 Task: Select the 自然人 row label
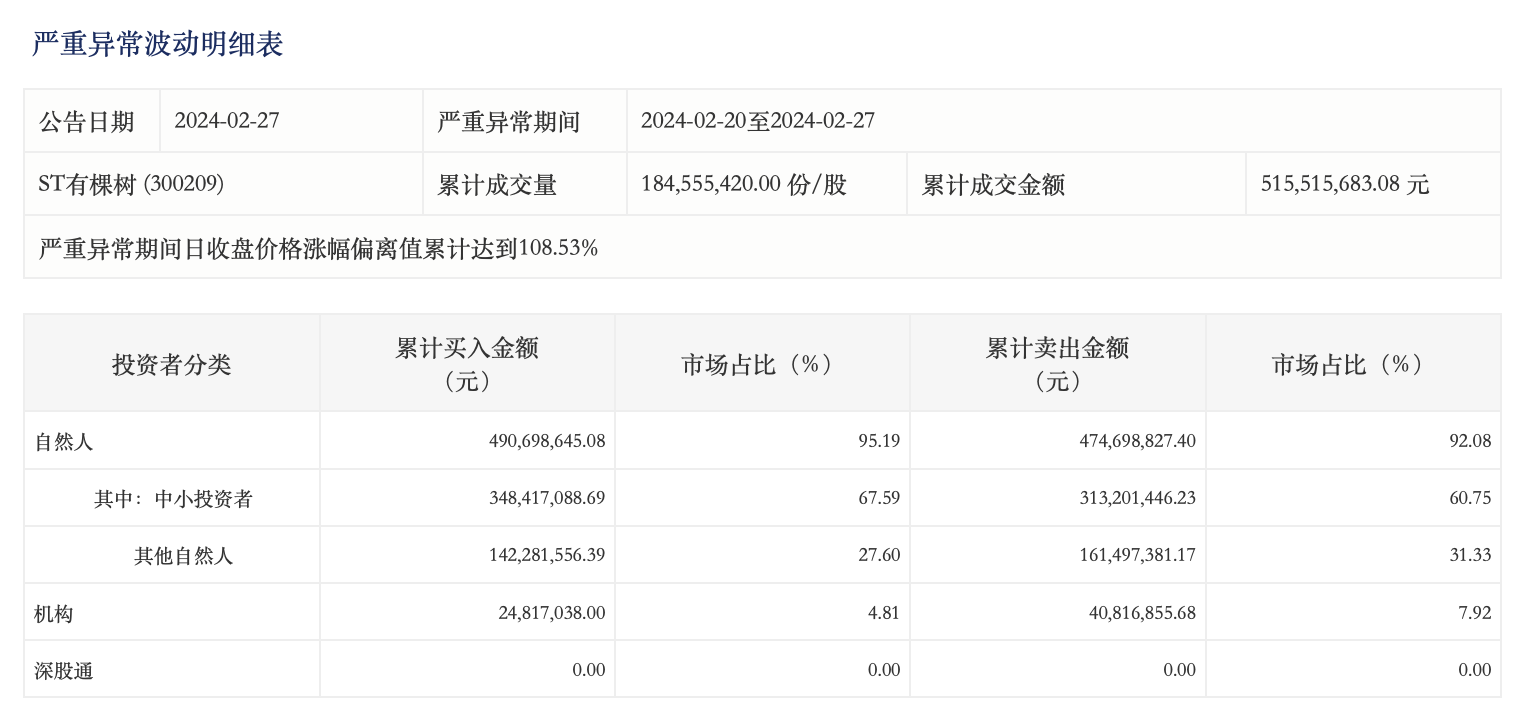(x=64, y=441)
